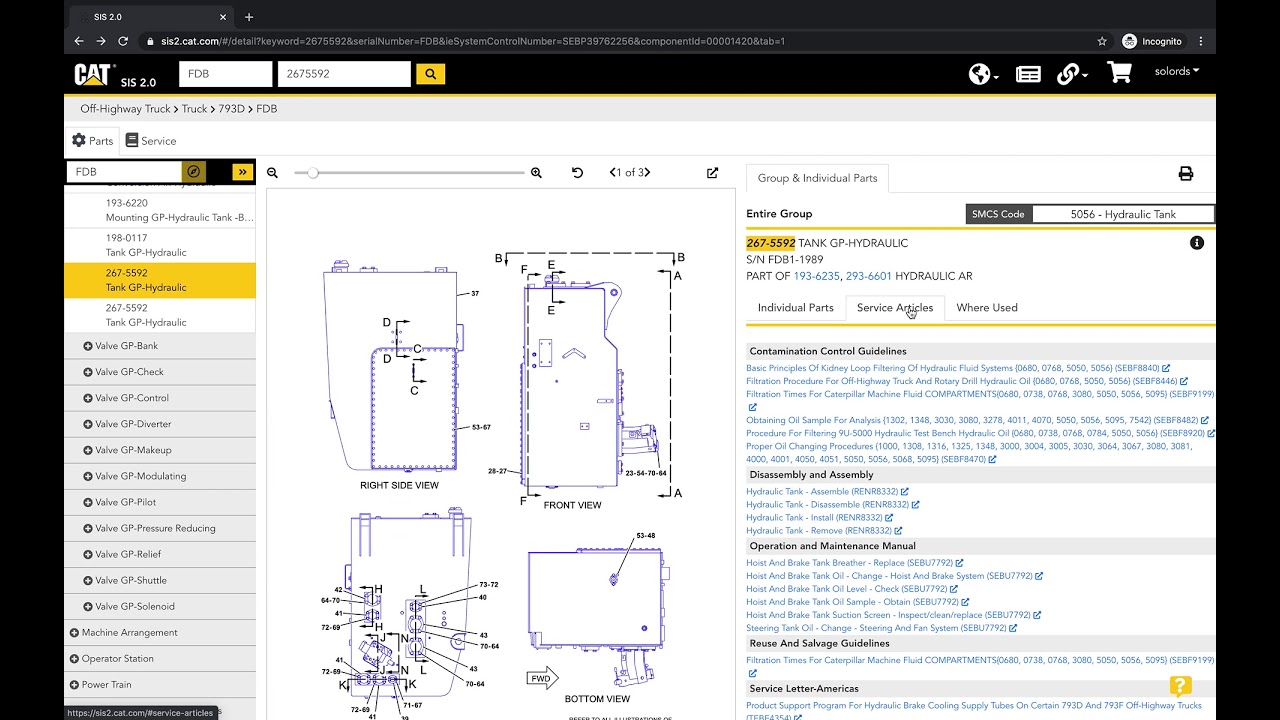Expand Valve GP-Relief group
Screen dimensions: 1280x720
[88, 554]
